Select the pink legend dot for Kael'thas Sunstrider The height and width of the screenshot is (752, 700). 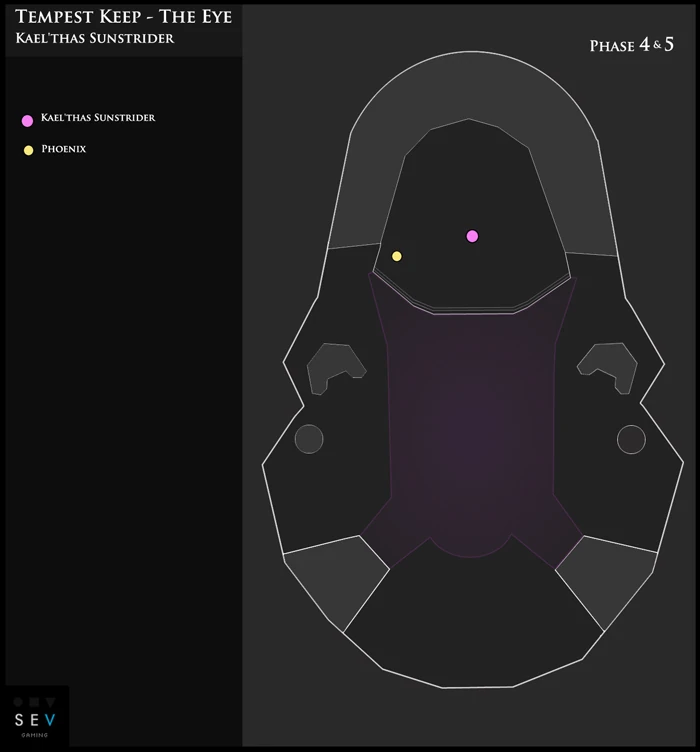[27, 120]
